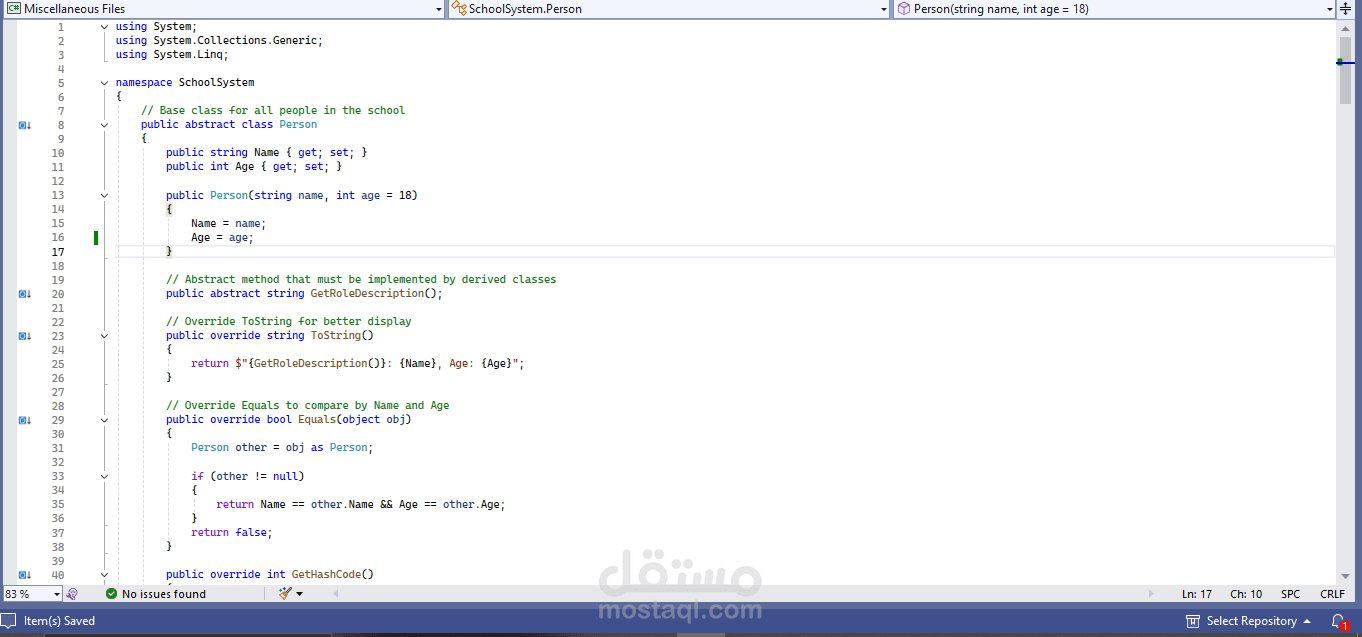Screen dimensions: 1362x637
Task: Open the Person constructor member dropdown
Action: 1114,9
